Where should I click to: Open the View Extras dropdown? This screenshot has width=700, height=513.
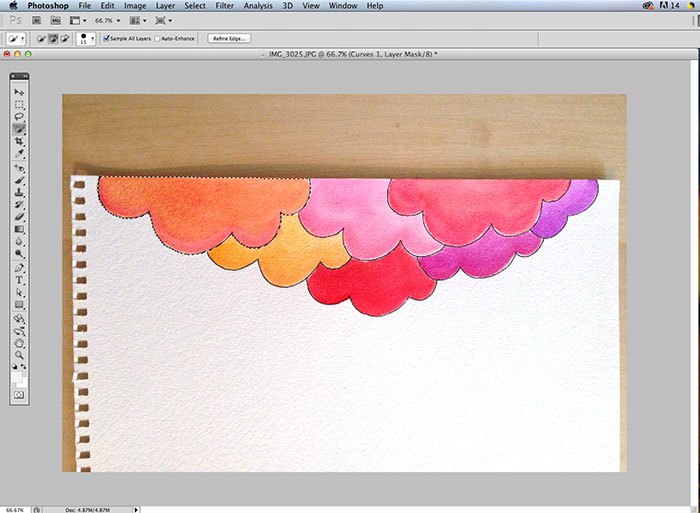pyautogui.click(x=78, y=21)
